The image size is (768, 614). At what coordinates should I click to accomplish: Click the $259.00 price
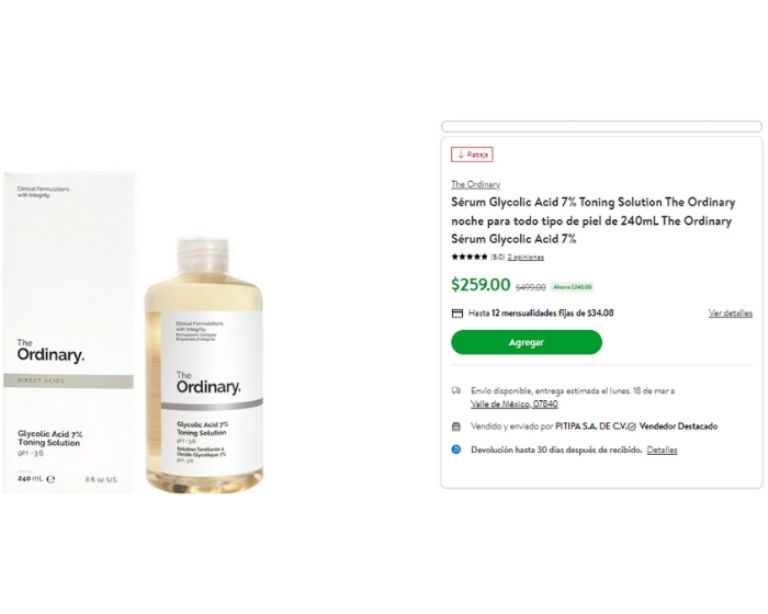tap(480, 285)
